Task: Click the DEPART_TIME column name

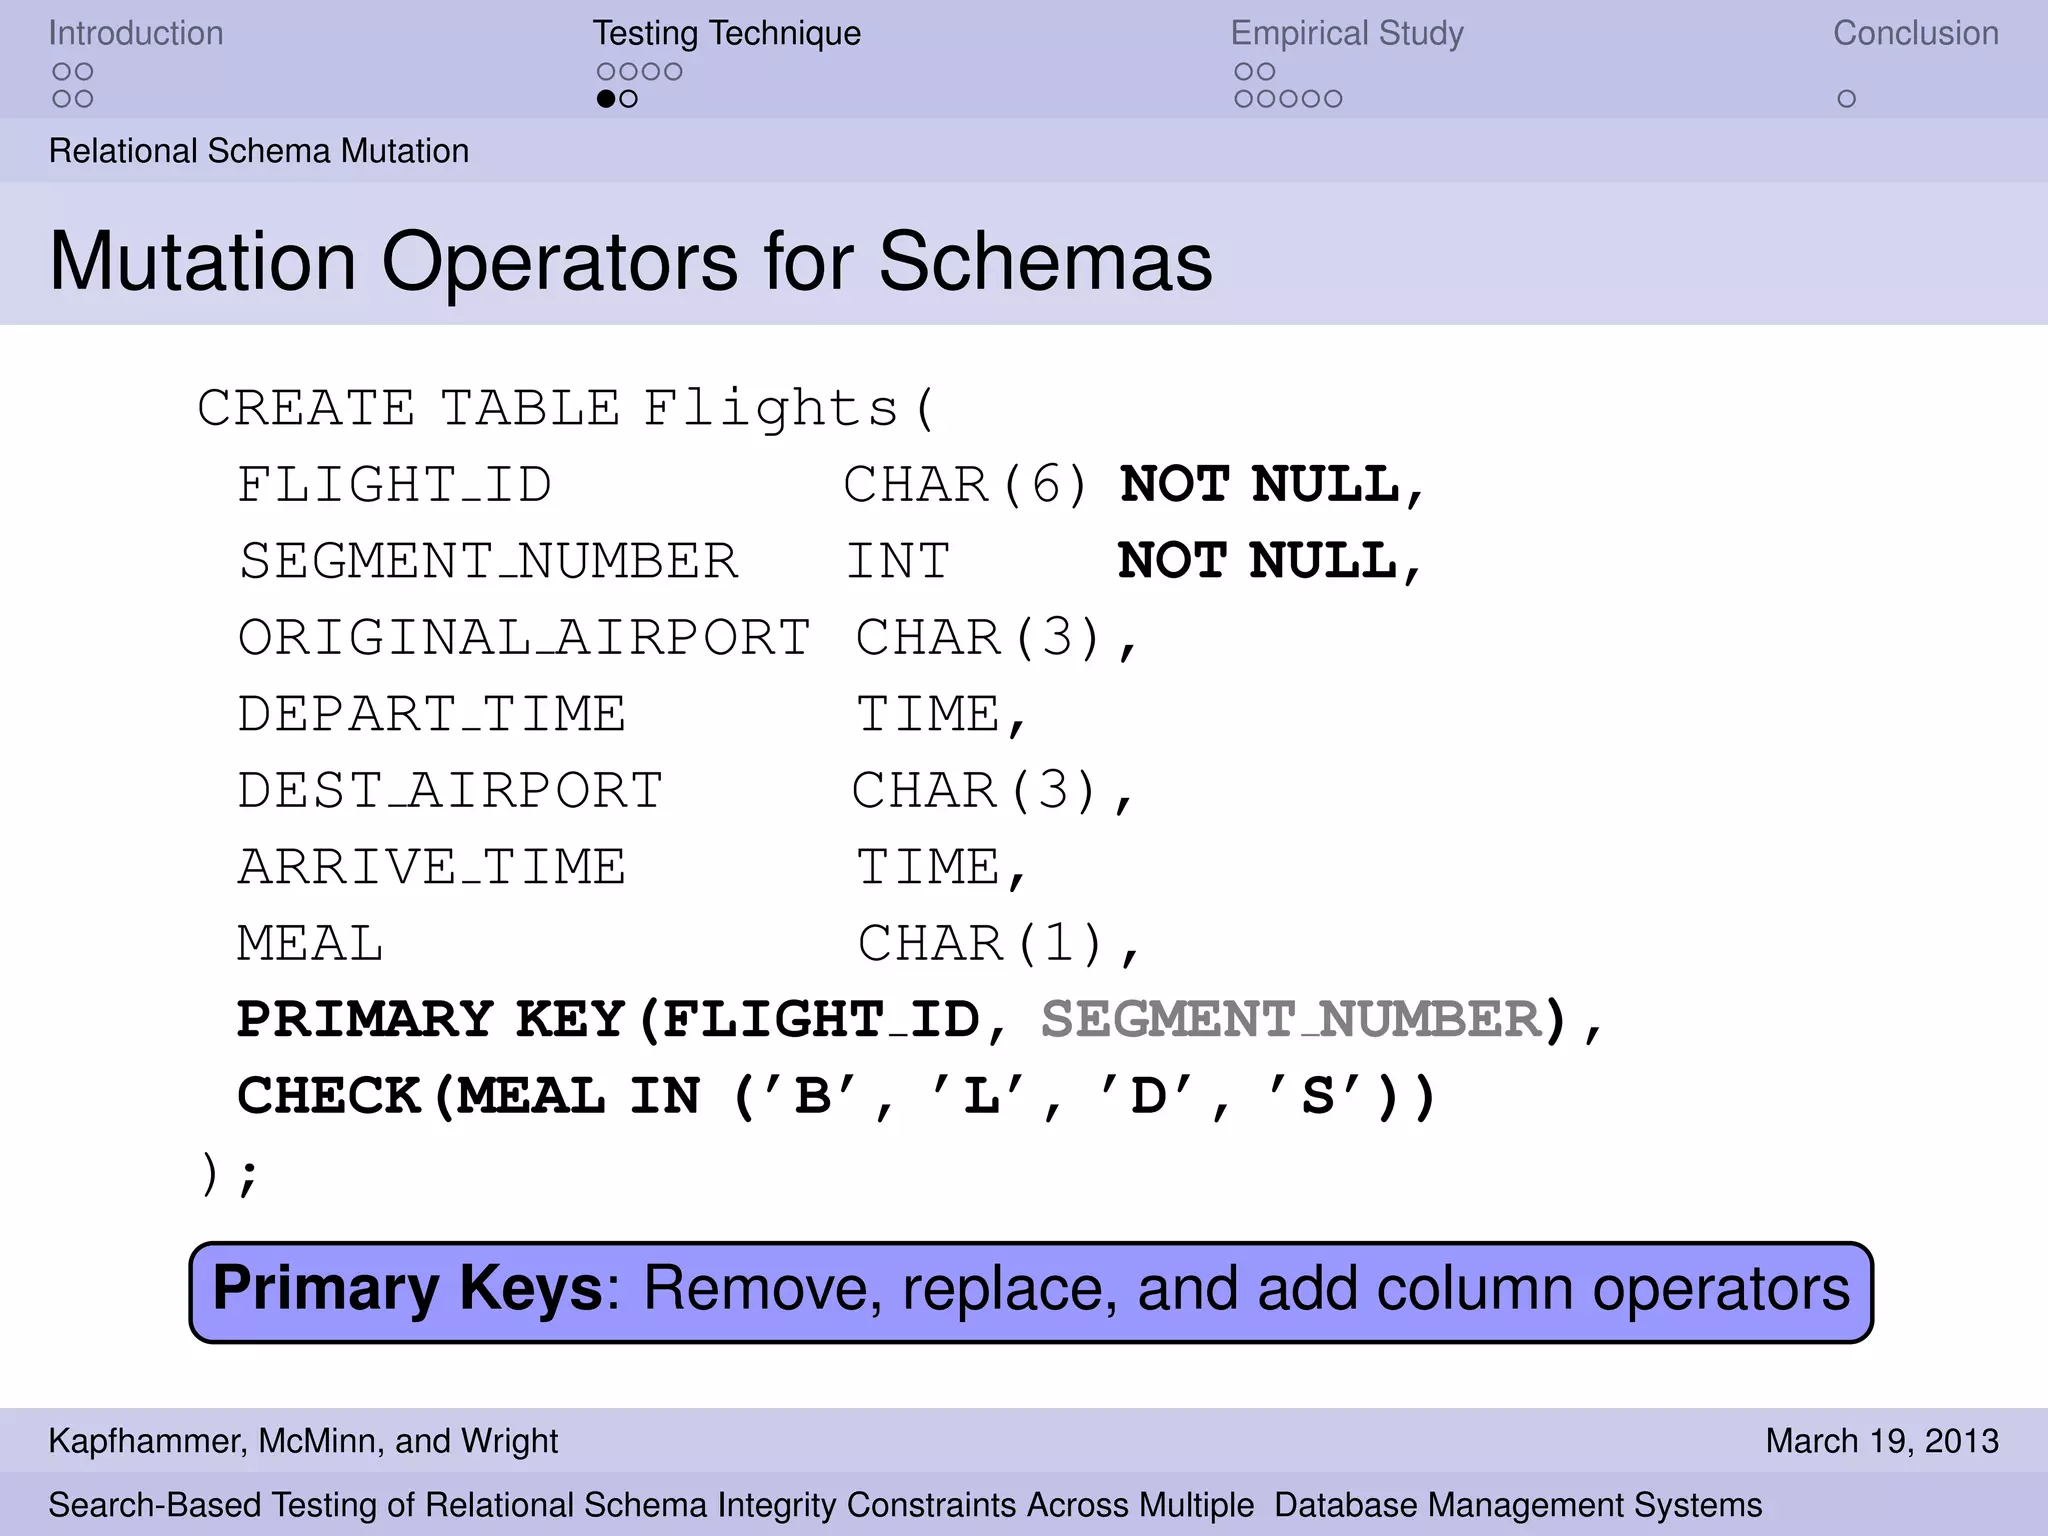Action: click(x=432, y=714)
